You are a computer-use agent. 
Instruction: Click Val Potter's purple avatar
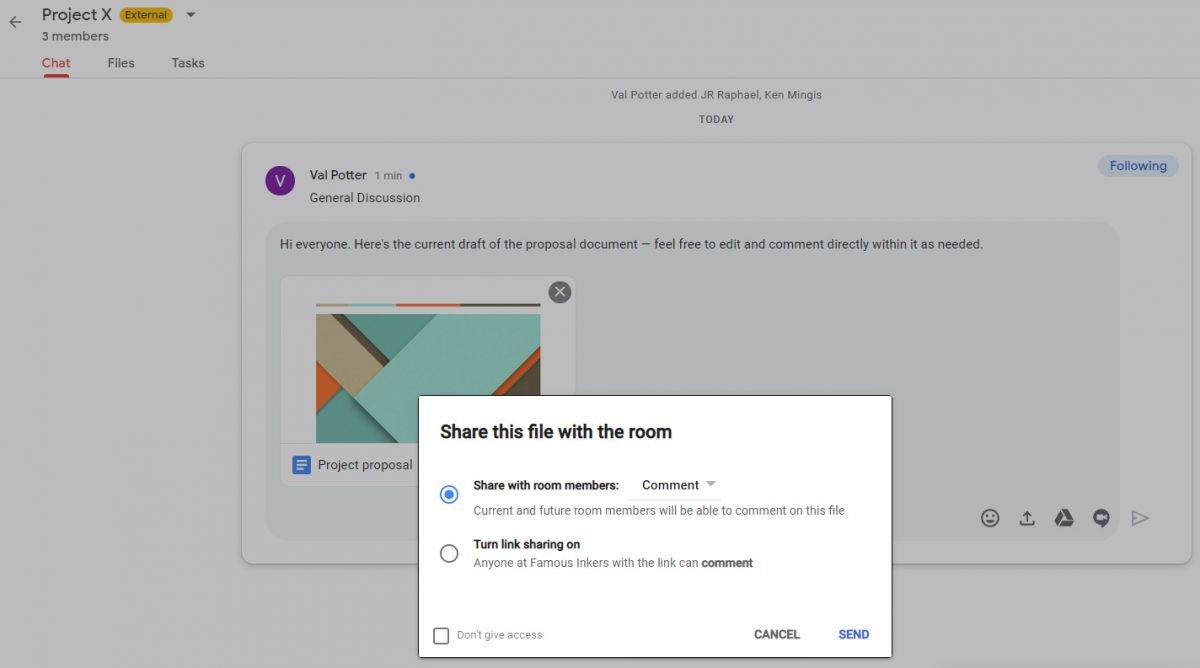click(x=280, y=181)
